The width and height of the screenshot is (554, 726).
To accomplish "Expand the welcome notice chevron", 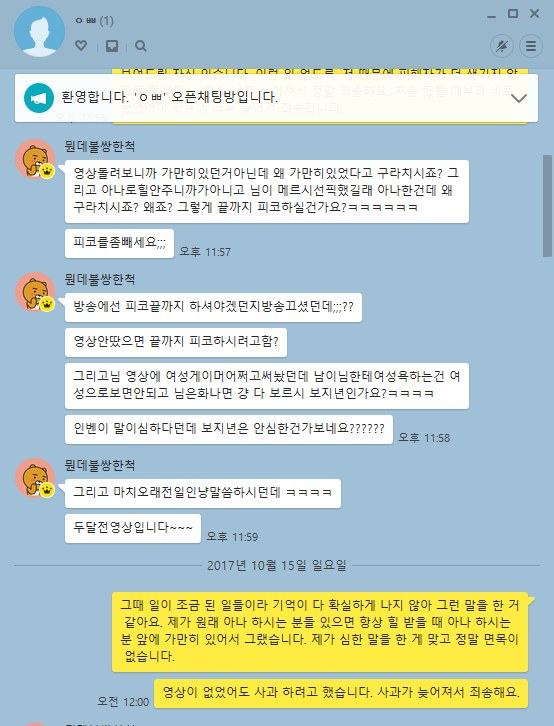I will pyautogui.click(x=519, y=99).
